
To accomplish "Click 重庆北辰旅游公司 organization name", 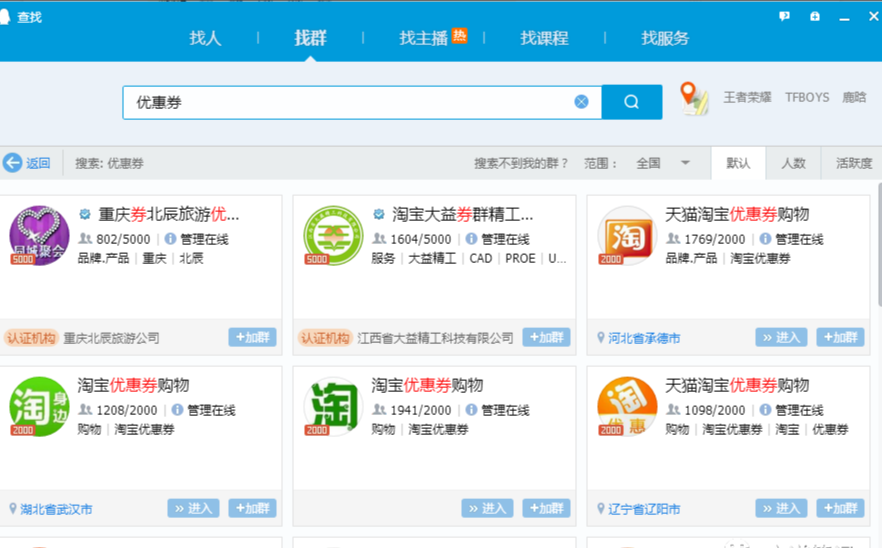I will [111, 338].
